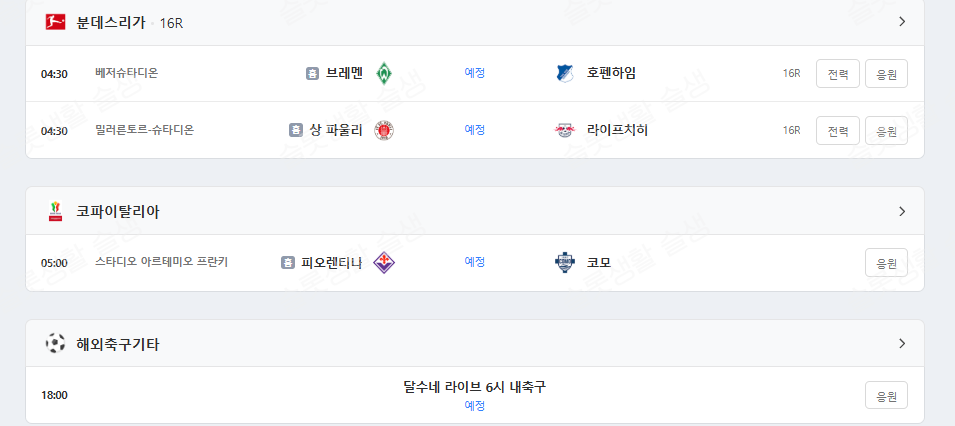955x426 pixels.
Task: Select the Fiorentina crest next to 피오렌티나
Action: click(x=383, y=263)
